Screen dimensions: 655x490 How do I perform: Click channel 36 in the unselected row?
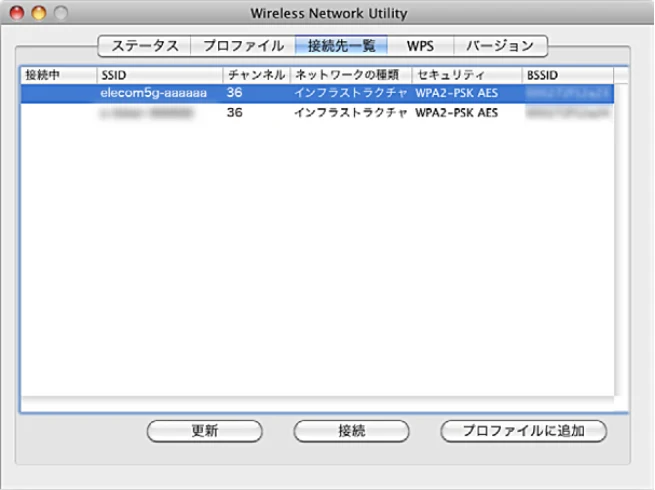coord(234,113)
